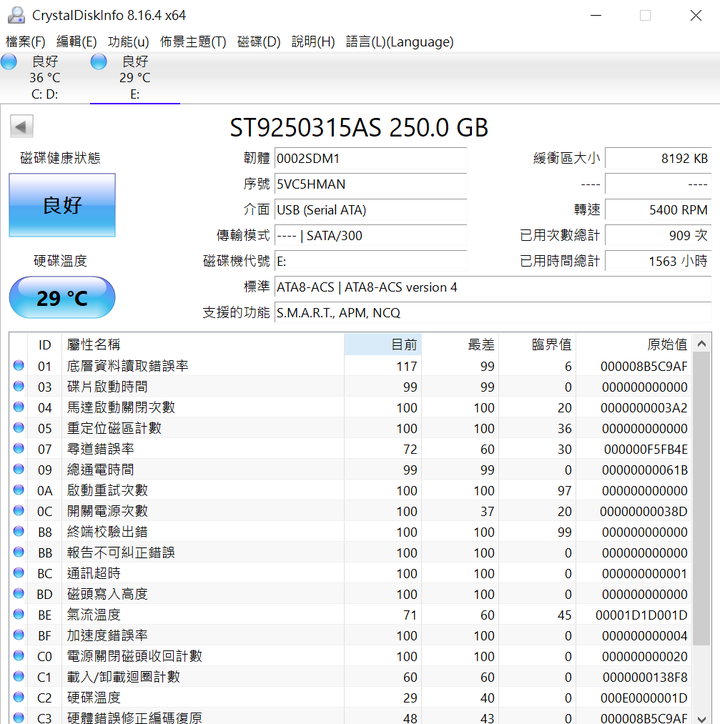Click scrollbar up arrow in attribute list
The width and height of the screenshot is (720, 724).
pyautogui.click(x=702, y=344)
